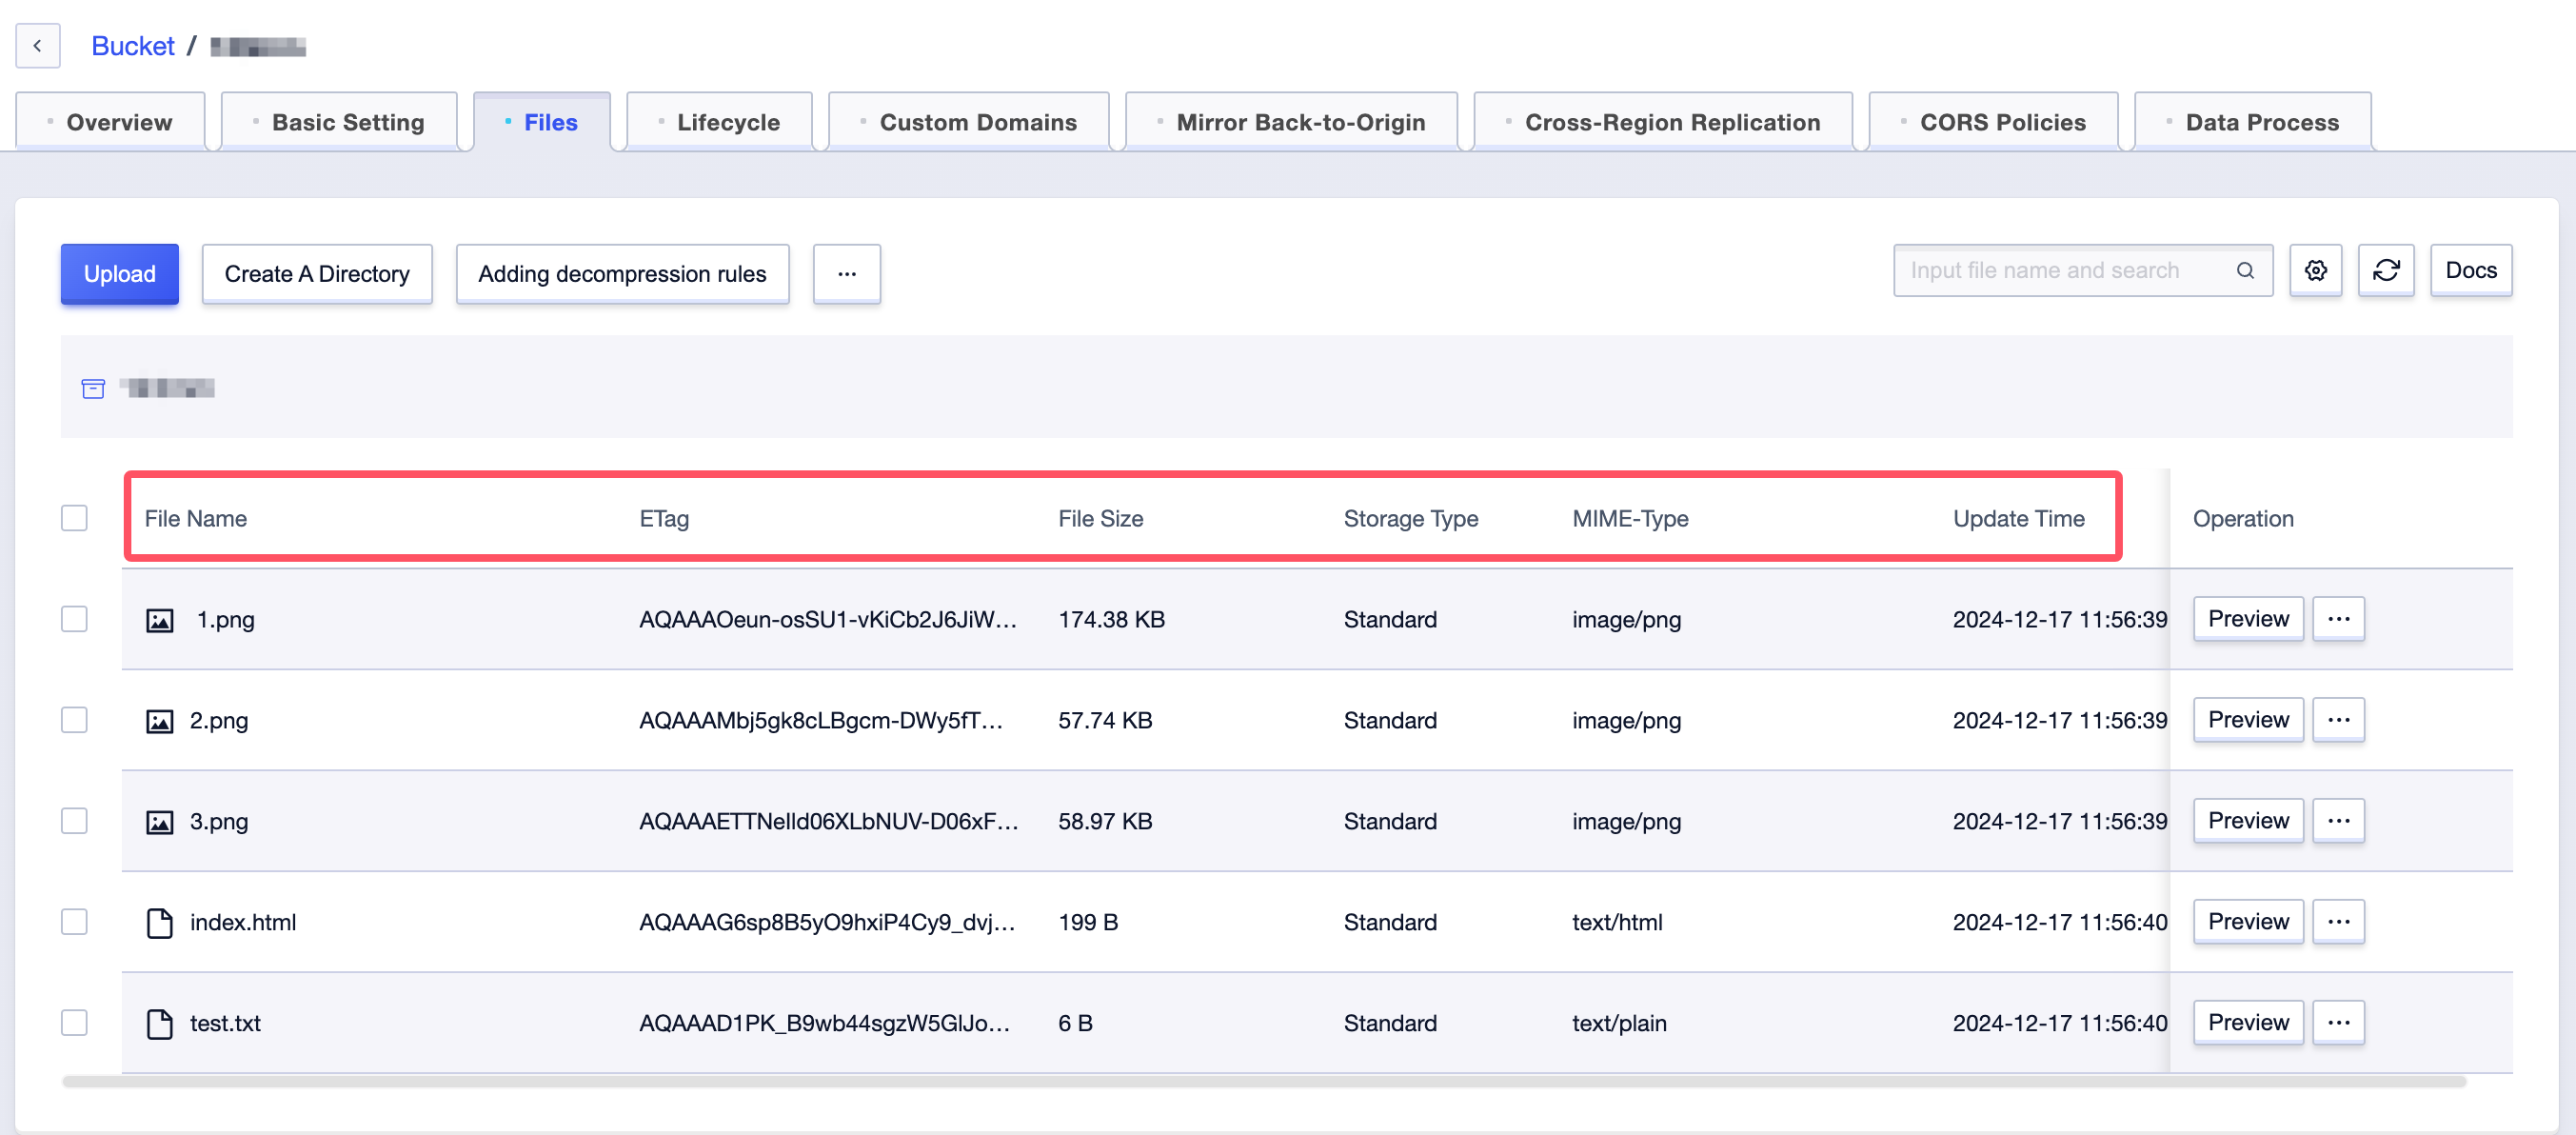Click the ETag value of test.txt
The image size is (2576, 1135).
(825, 1024)
